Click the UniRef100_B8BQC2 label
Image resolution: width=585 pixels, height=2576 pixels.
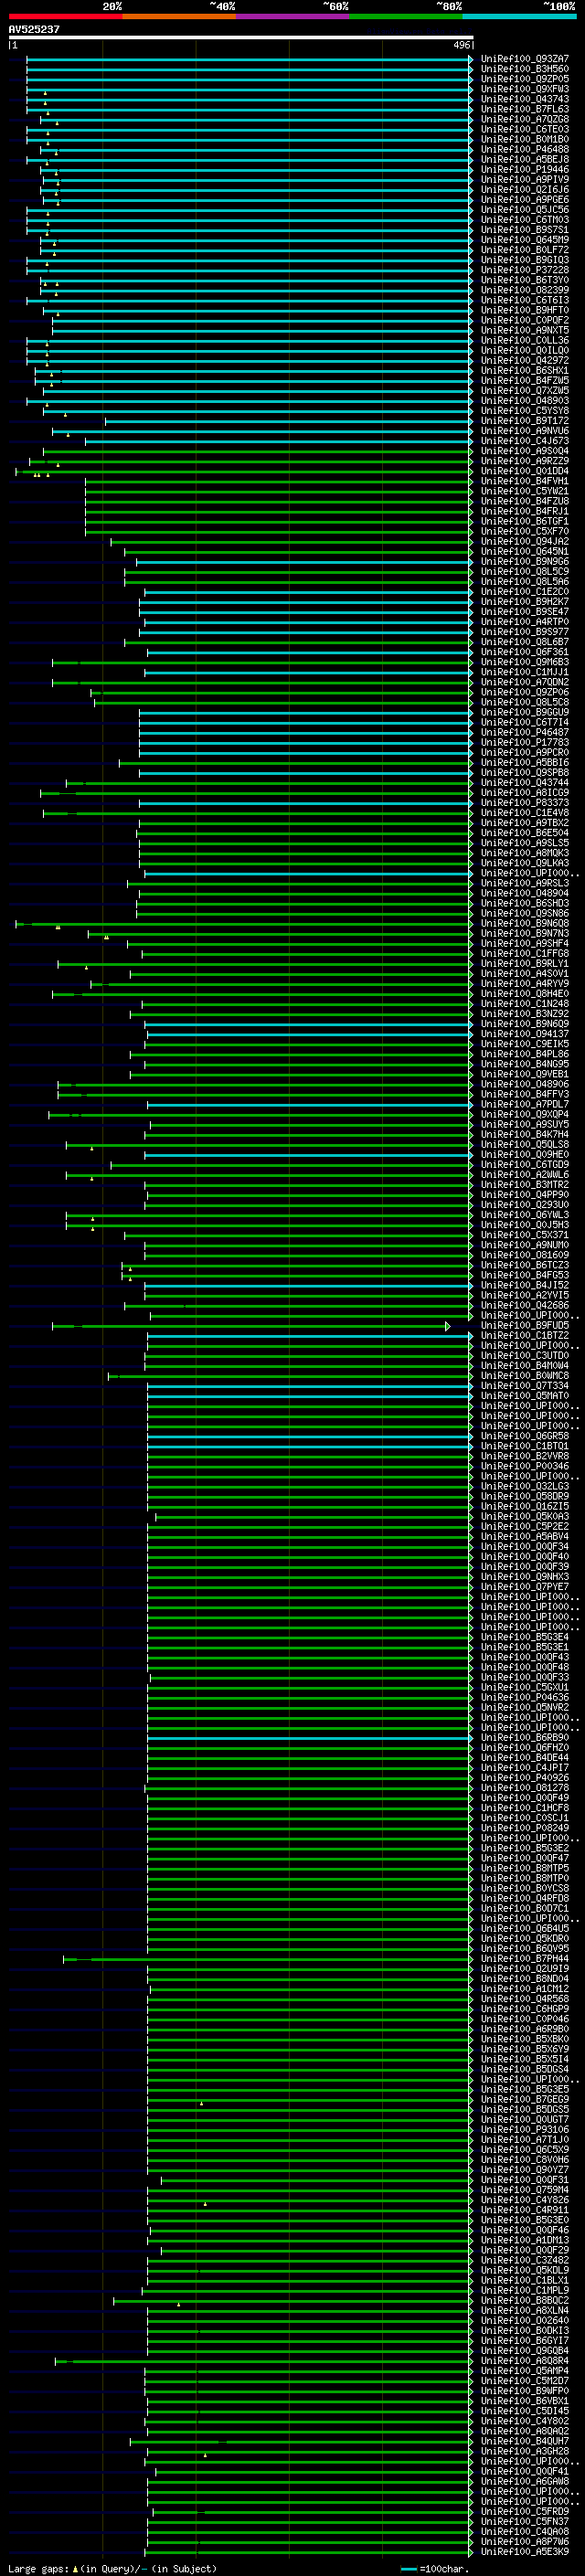(525, 2301)
